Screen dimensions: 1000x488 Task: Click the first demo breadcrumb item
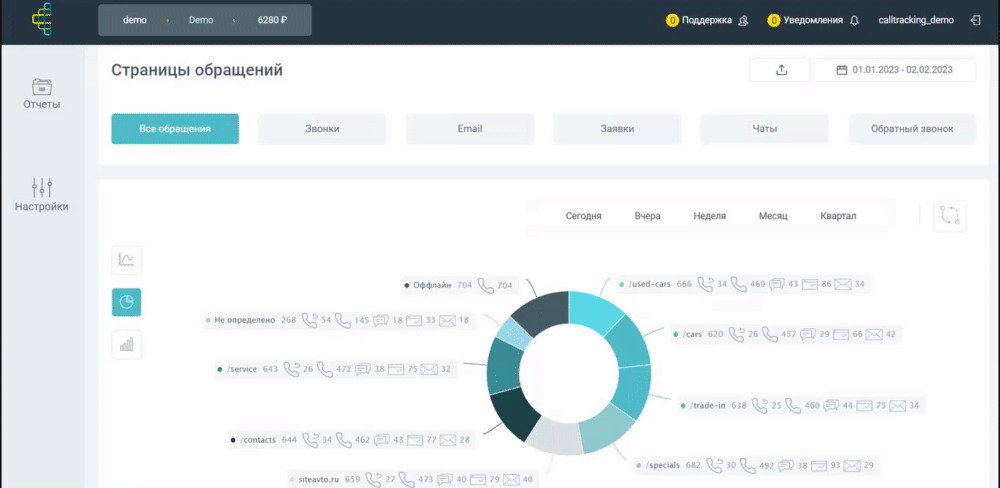135,20
